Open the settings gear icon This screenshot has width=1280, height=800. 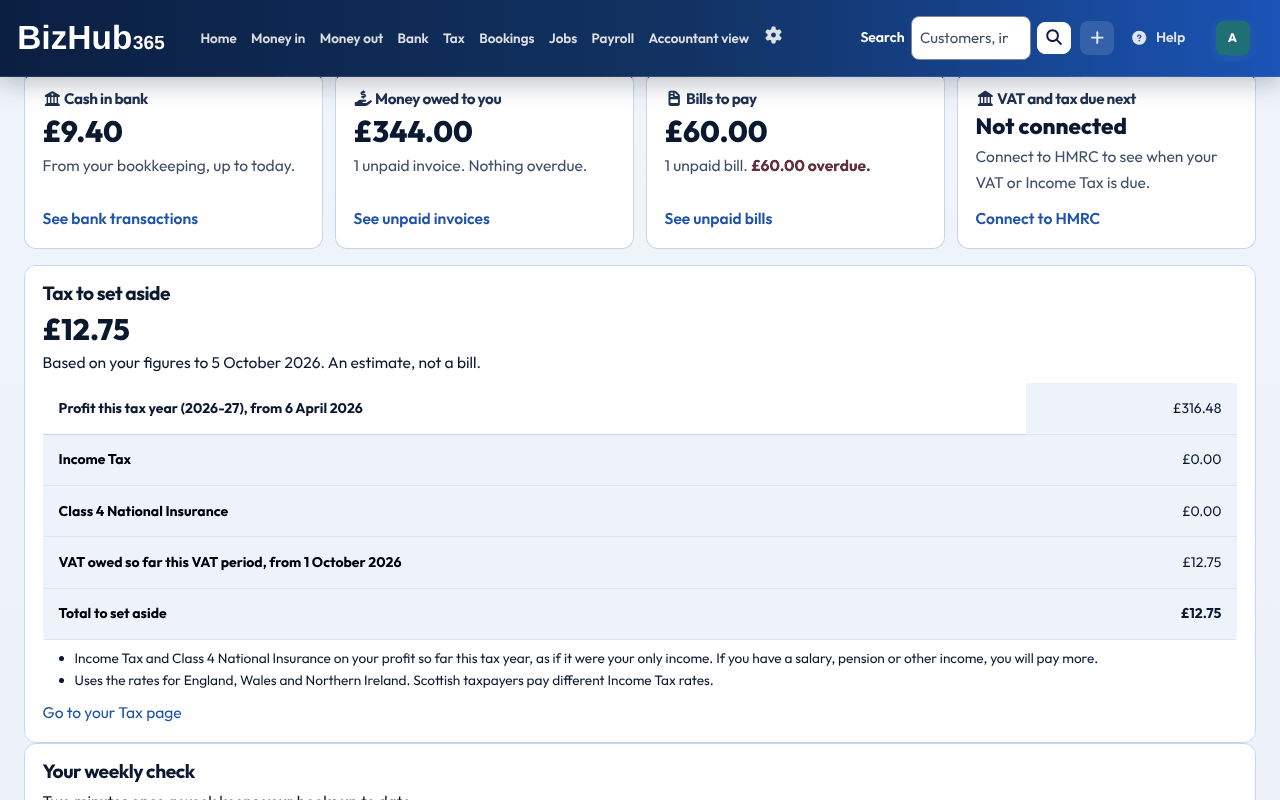click(773, 35)
